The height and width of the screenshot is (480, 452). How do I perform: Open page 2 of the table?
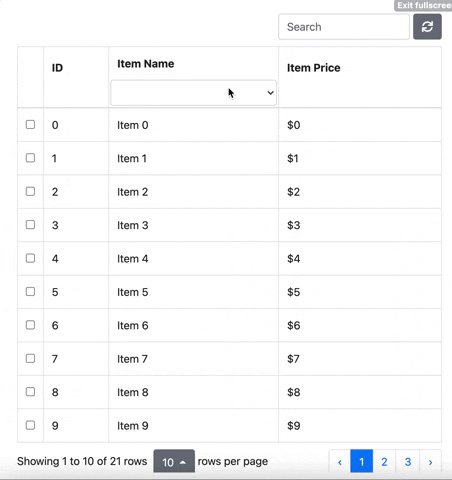click(384, 462)
